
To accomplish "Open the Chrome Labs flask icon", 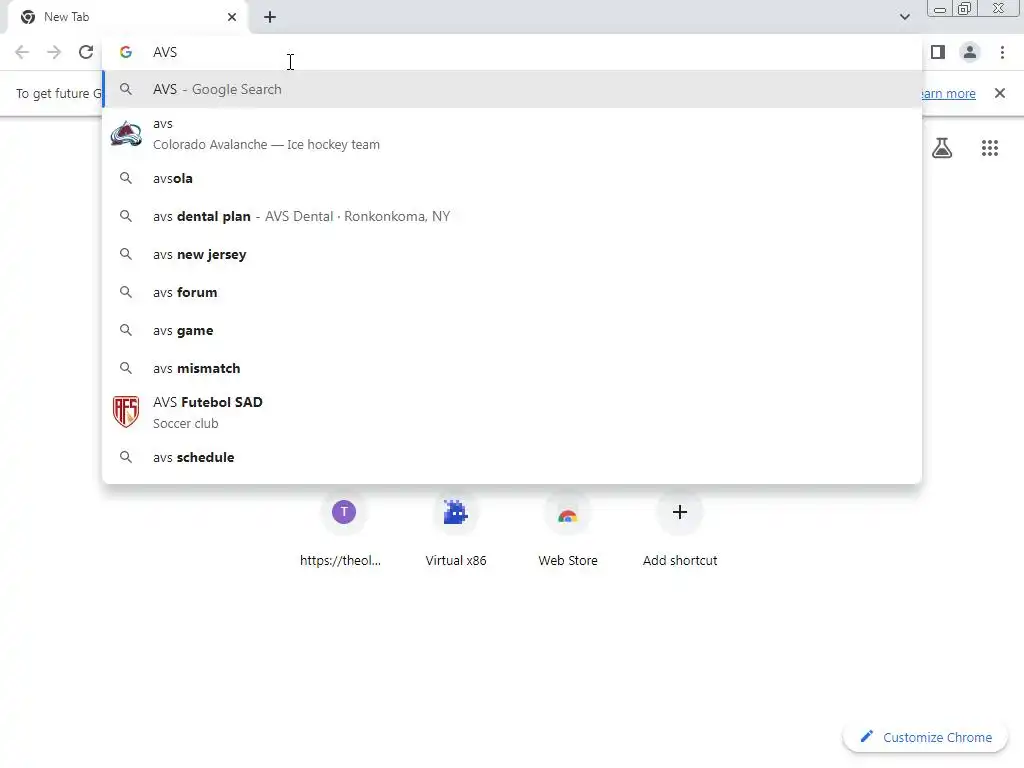I will (x=942, y=148).
